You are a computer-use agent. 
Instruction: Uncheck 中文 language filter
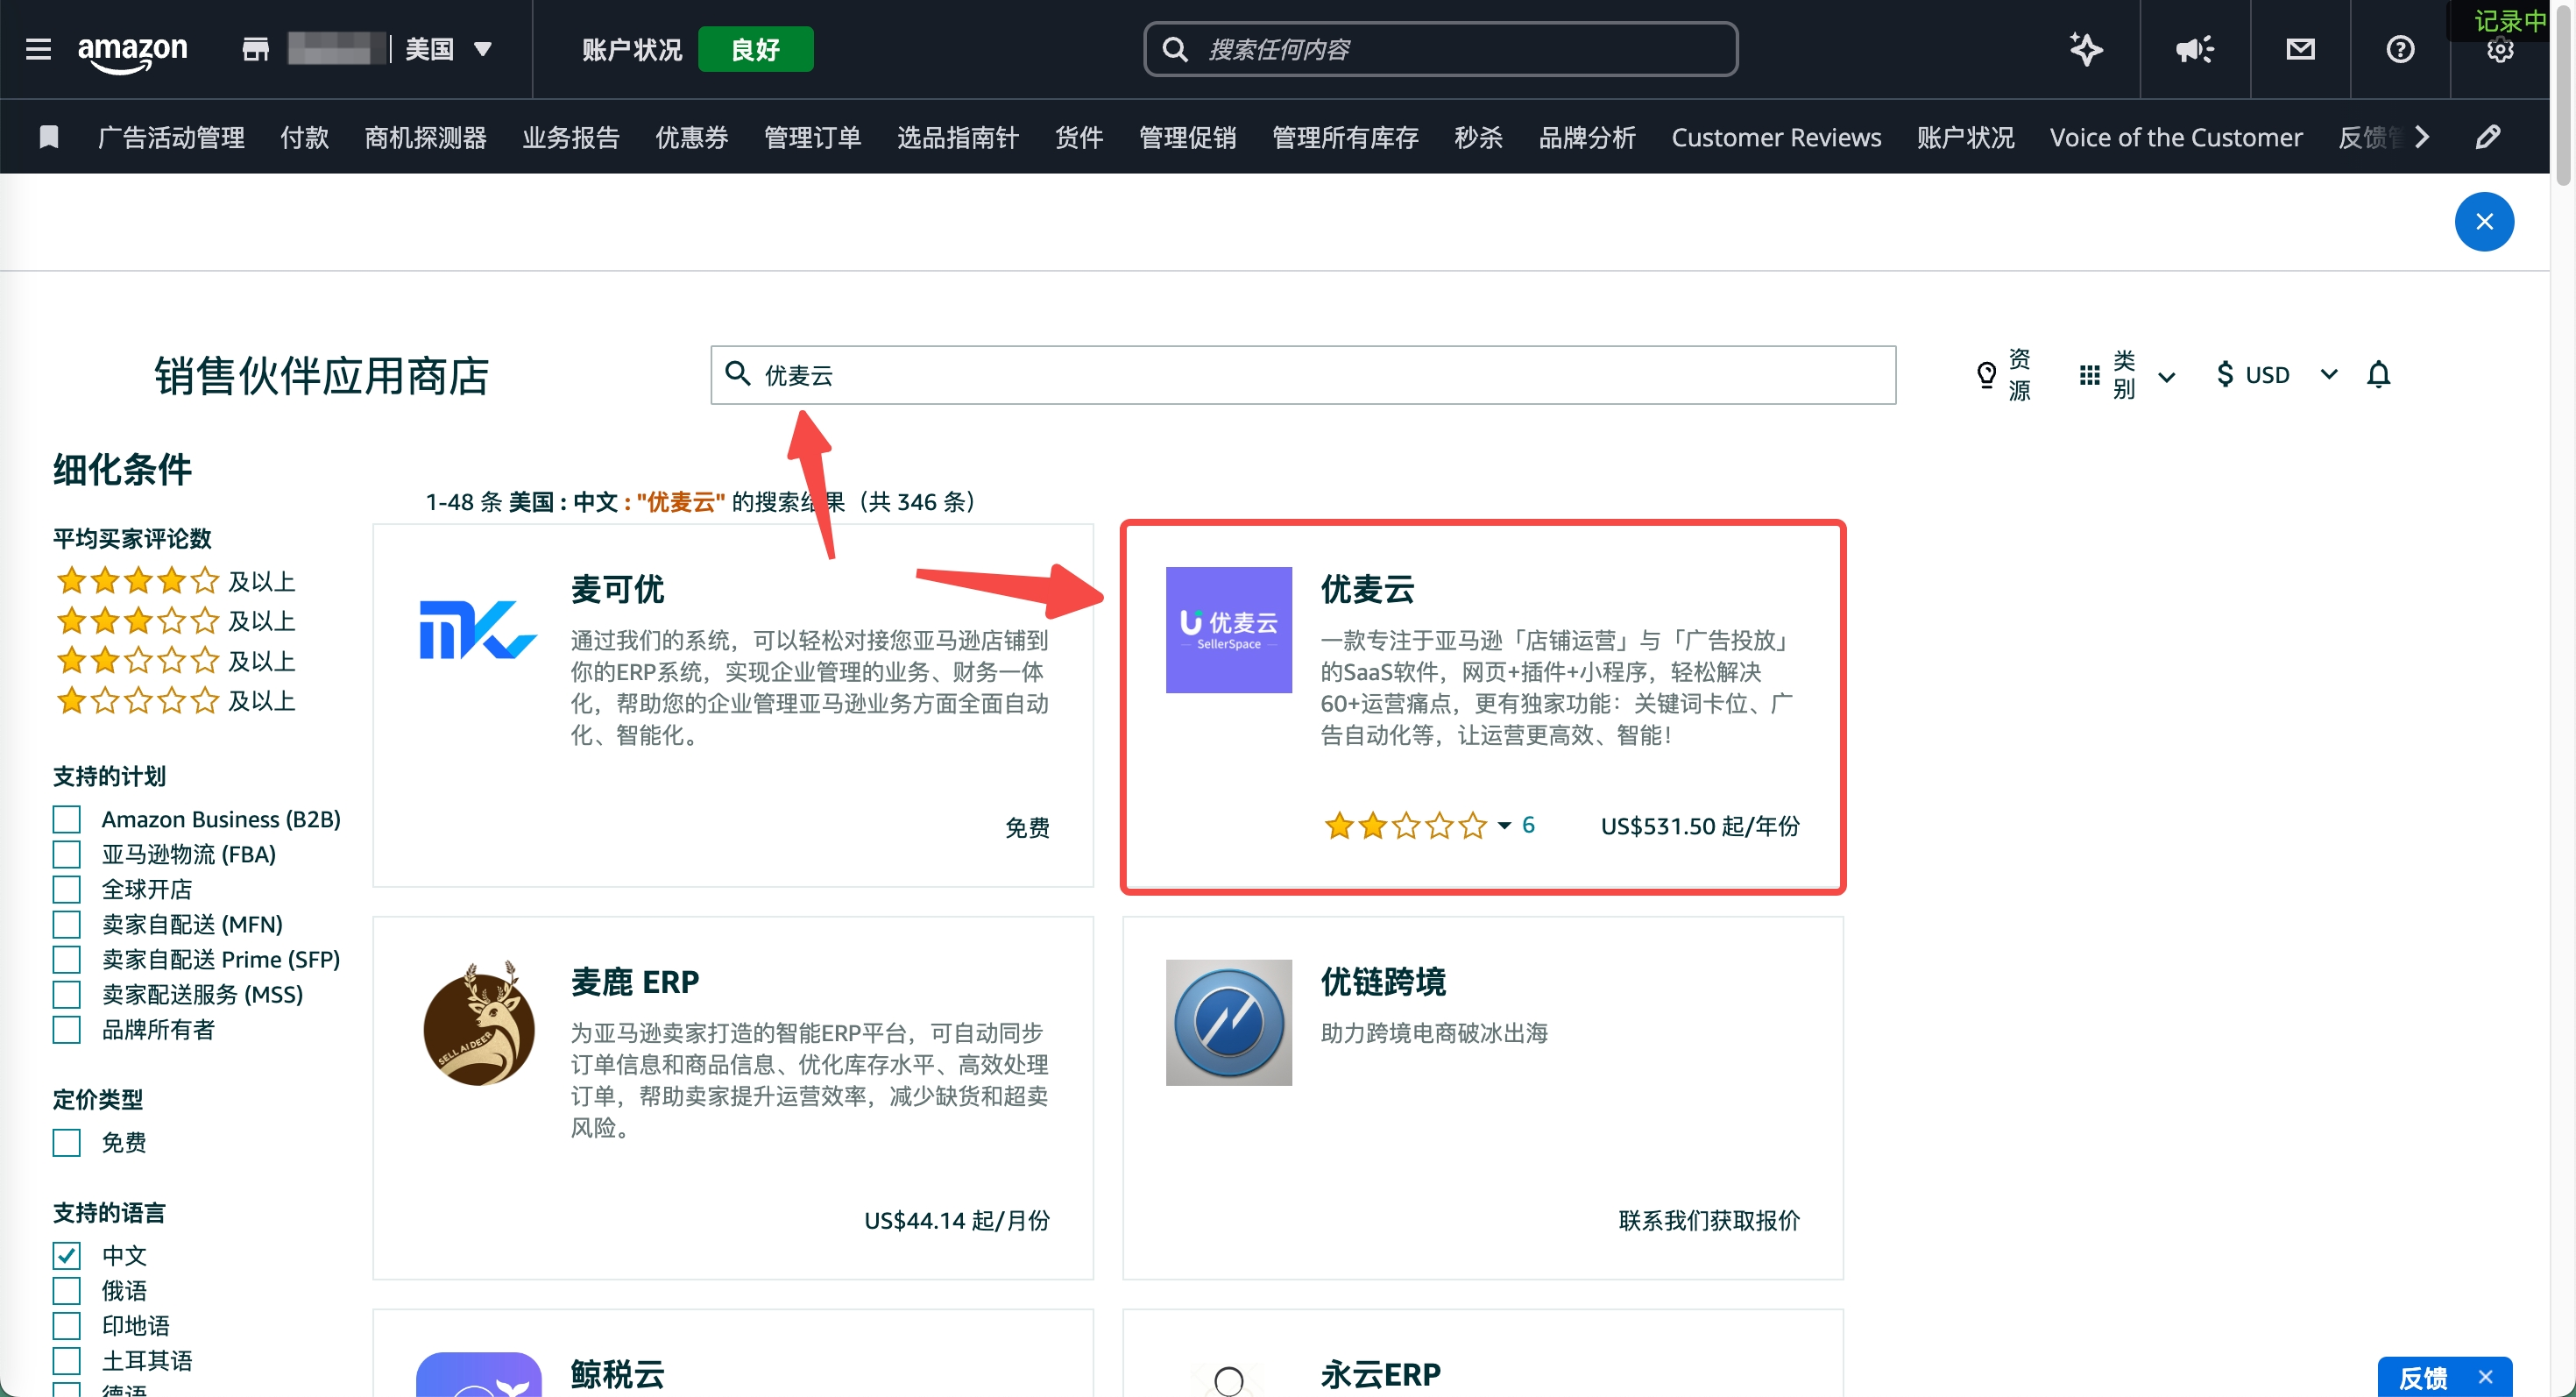tap(66, 1256)
